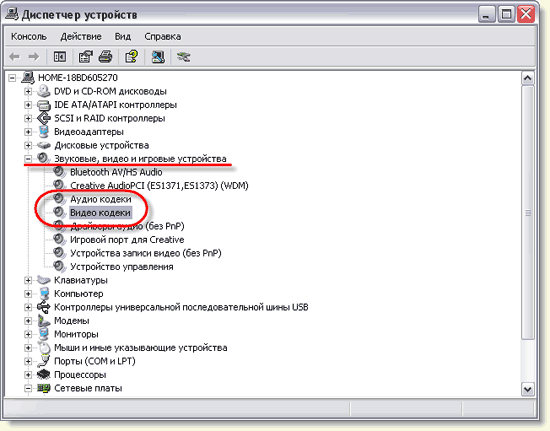
Task: Toggle the console tree pane toolbar icon
Action: pos(60,56)
